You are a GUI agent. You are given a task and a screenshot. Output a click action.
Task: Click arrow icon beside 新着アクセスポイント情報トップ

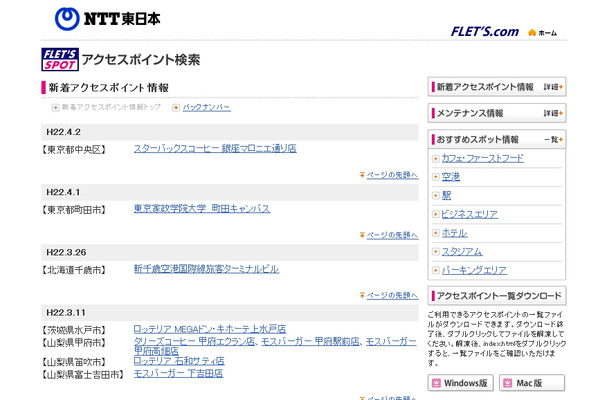[x=55, y=107]
